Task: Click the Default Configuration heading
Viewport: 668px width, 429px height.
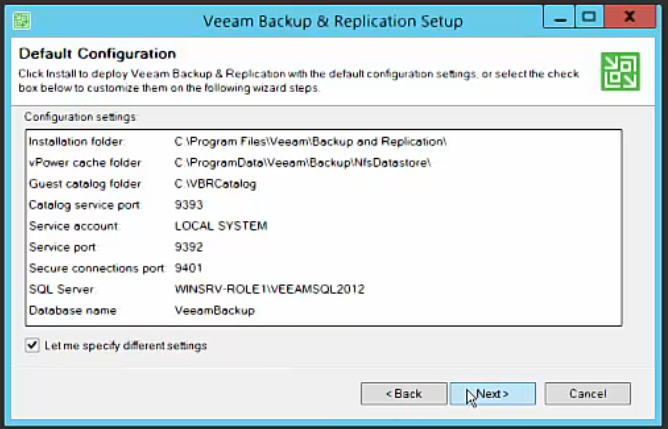Action: coord(98,54)
